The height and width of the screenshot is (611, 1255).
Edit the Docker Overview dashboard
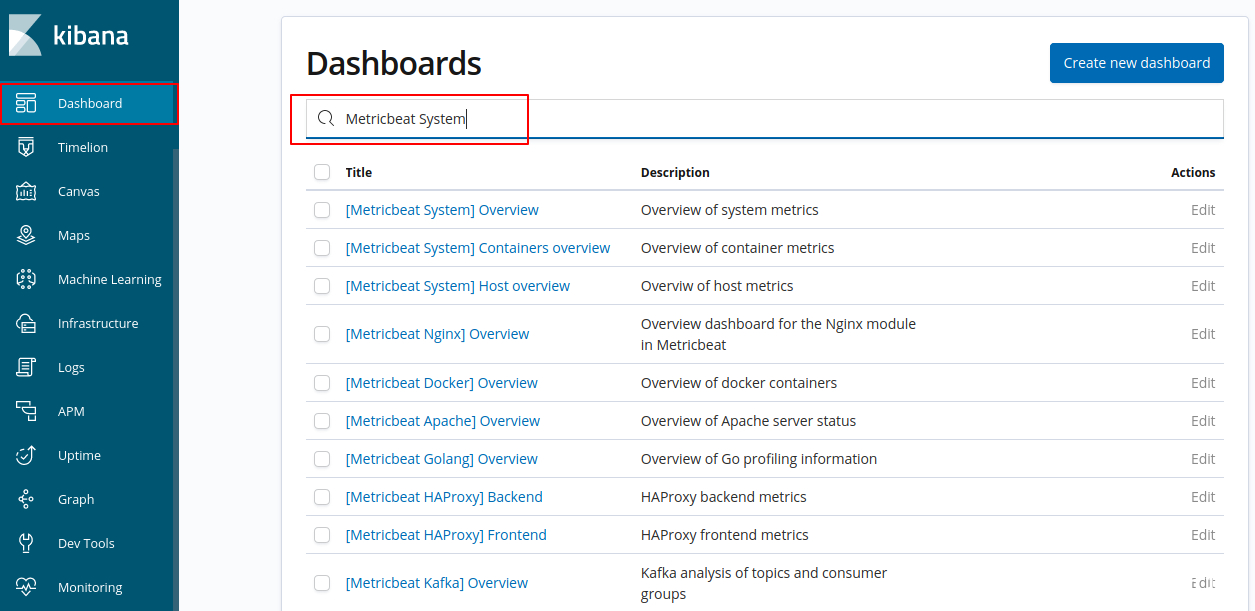click(x=1203, y=383)
